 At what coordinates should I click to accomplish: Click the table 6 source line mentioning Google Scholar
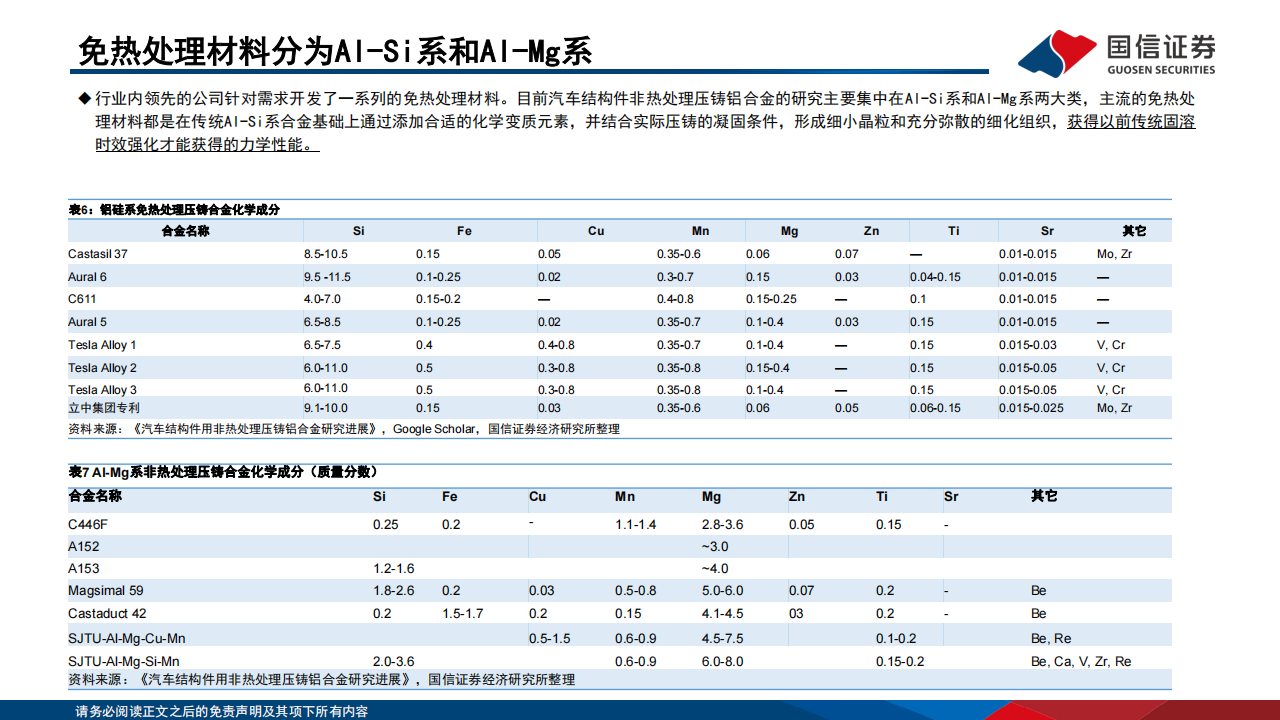click(x=344, y=429)
